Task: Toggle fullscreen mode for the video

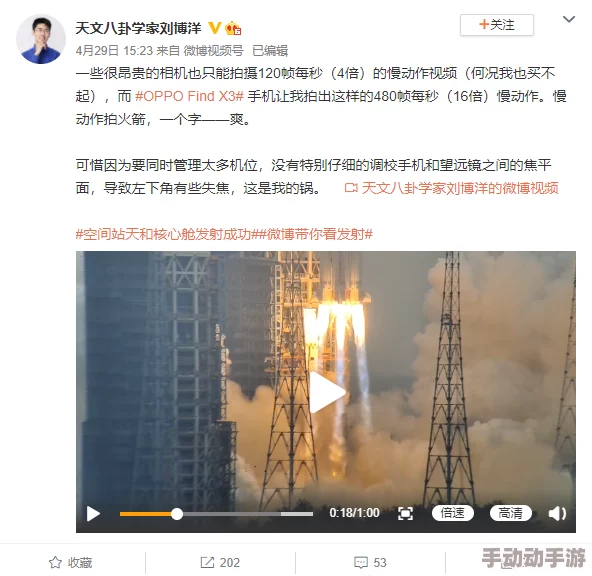Action: tap(405, 514)
